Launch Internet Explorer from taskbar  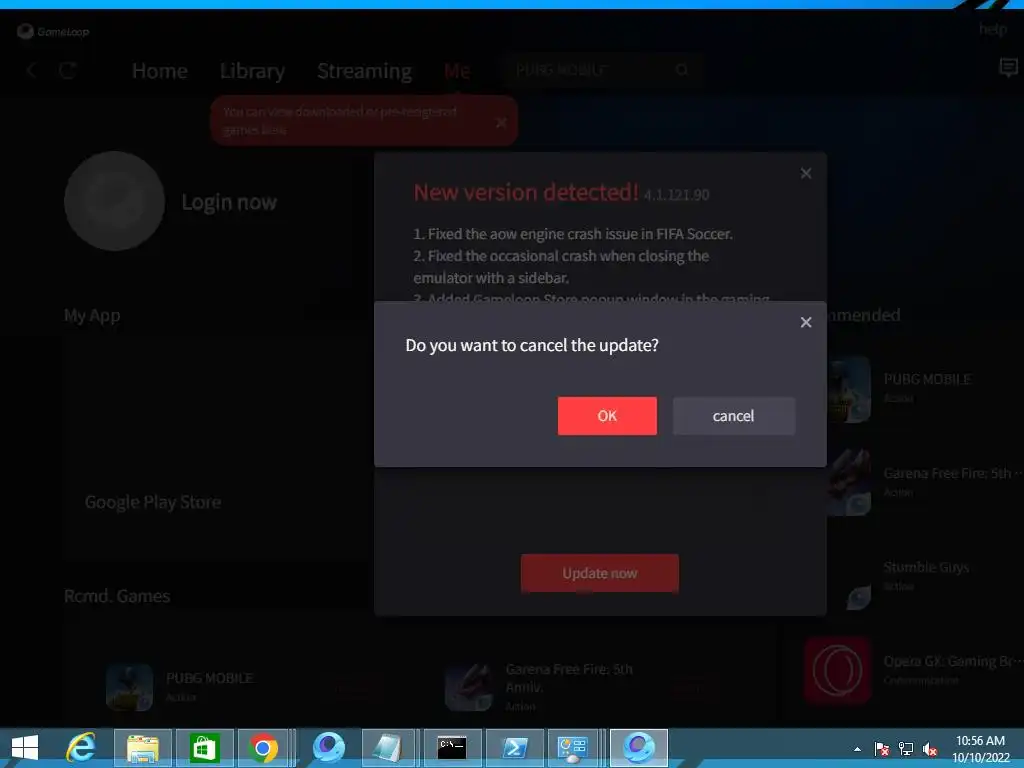click(81, 748)
